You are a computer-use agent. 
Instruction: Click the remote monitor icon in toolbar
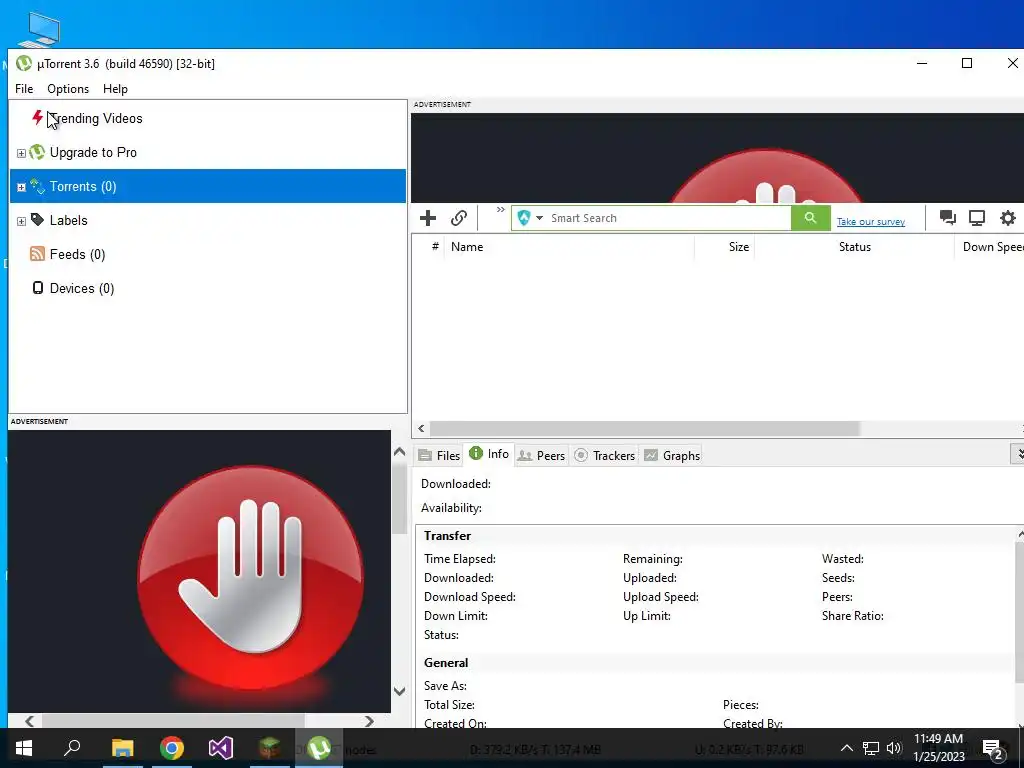tap(977, 218)
